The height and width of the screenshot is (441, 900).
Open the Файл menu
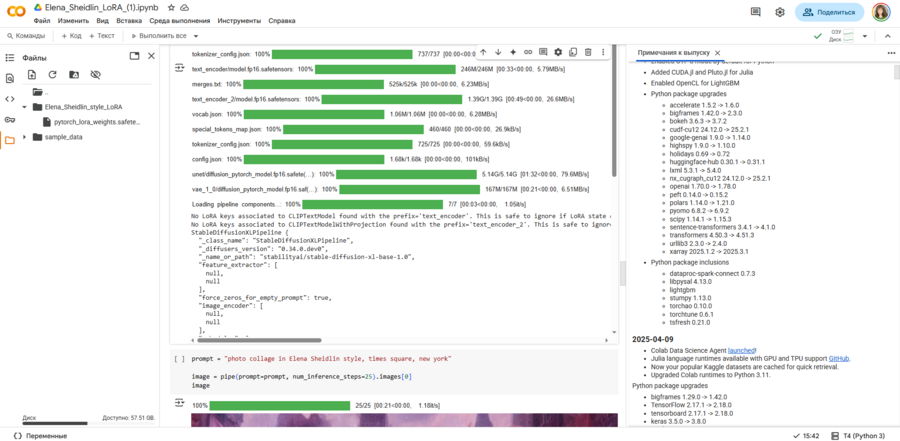[x=41, y=21]
